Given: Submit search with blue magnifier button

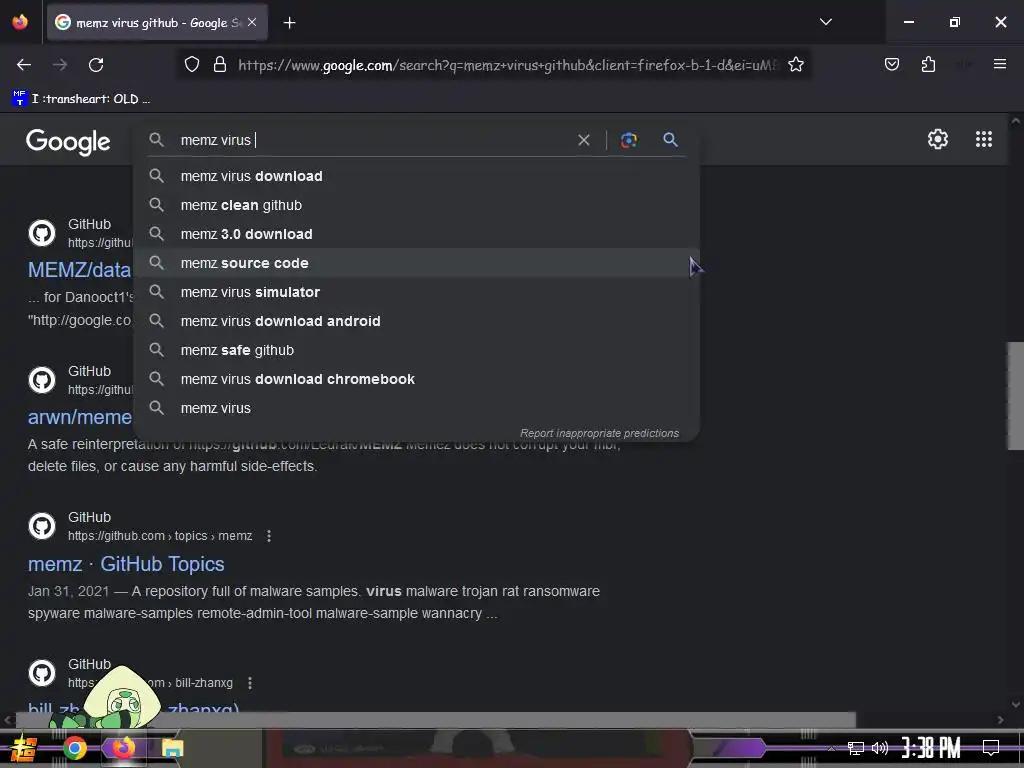Looking at the screenshot, I should 670,140.
